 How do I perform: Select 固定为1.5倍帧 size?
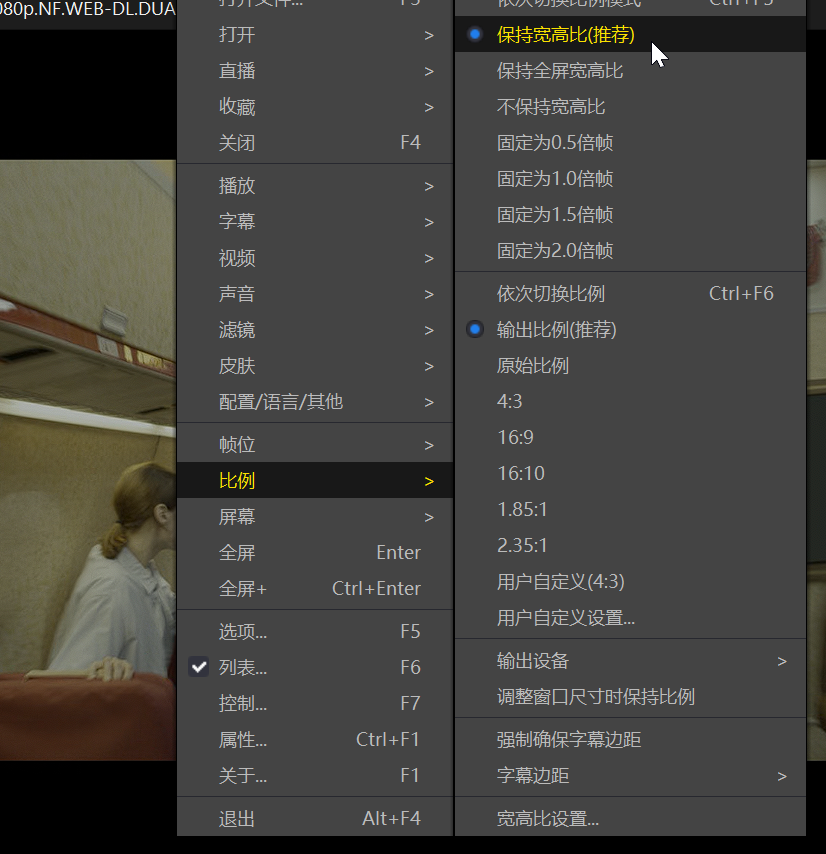(630, 215)
